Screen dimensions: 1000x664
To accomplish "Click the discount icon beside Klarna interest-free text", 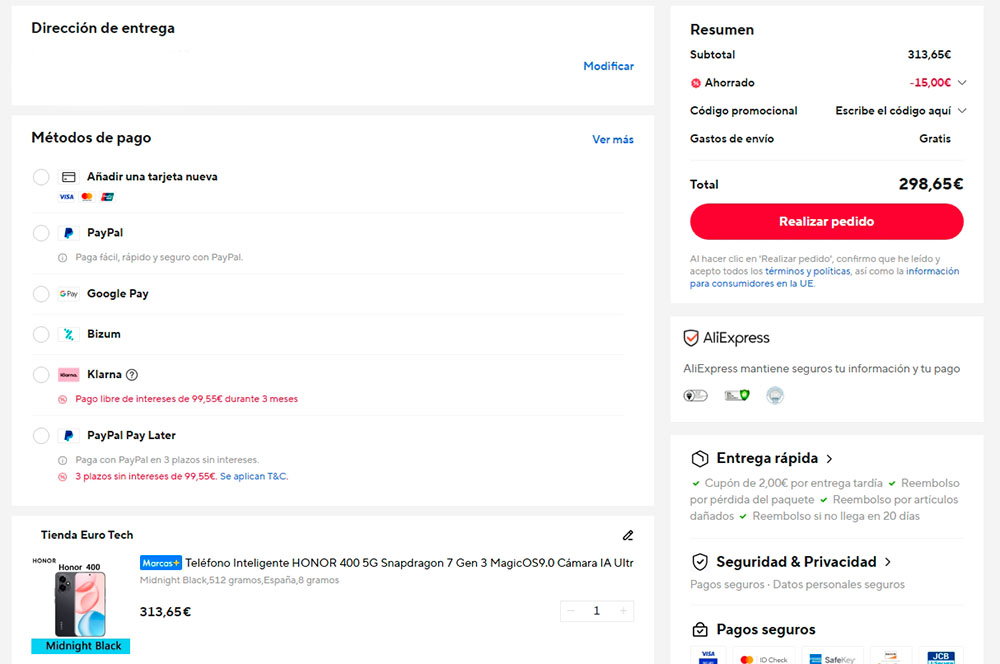I will coord(62,399).
